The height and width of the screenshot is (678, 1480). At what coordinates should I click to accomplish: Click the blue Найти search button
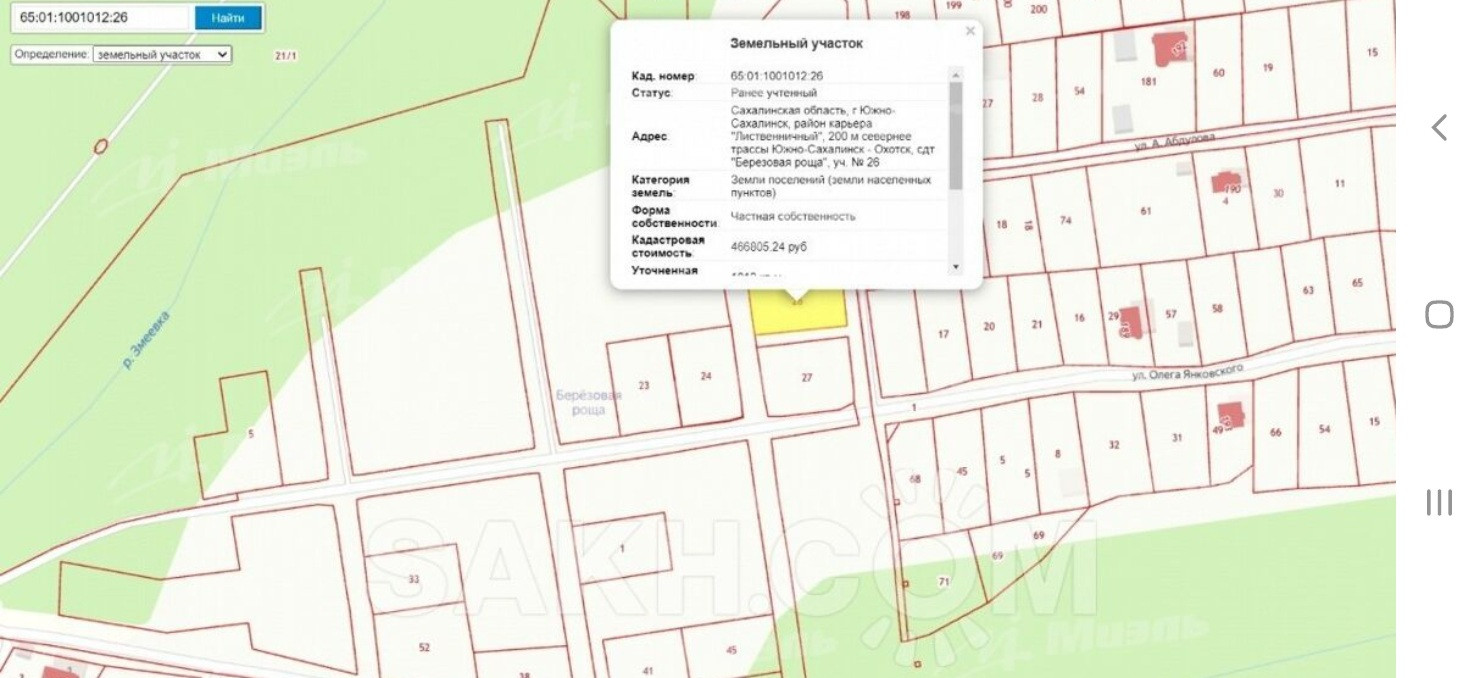(x=228, y=18)
